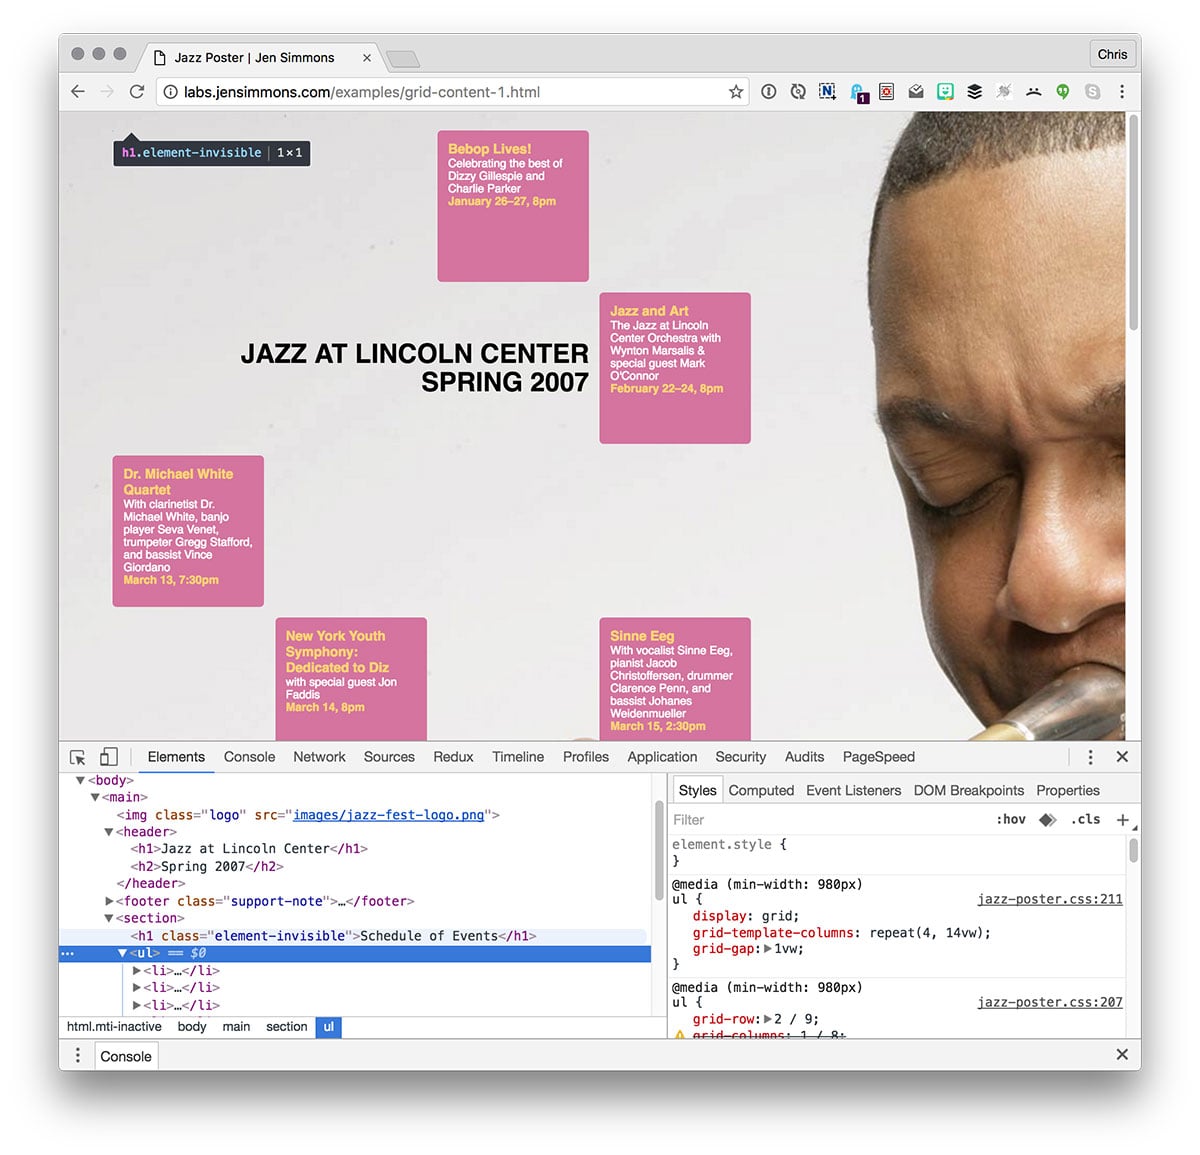The width and height of the screenshot is (1200, 1155).
Task: Click the address bar URL
Action: pyautogui.click(x=362, y=92)
